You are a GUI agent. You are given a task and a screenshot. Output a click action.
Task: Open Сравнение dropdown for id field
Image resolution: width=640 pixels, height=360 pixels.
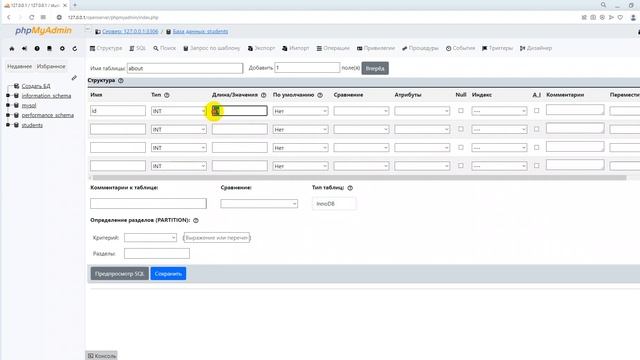click(x=361, y=111)
